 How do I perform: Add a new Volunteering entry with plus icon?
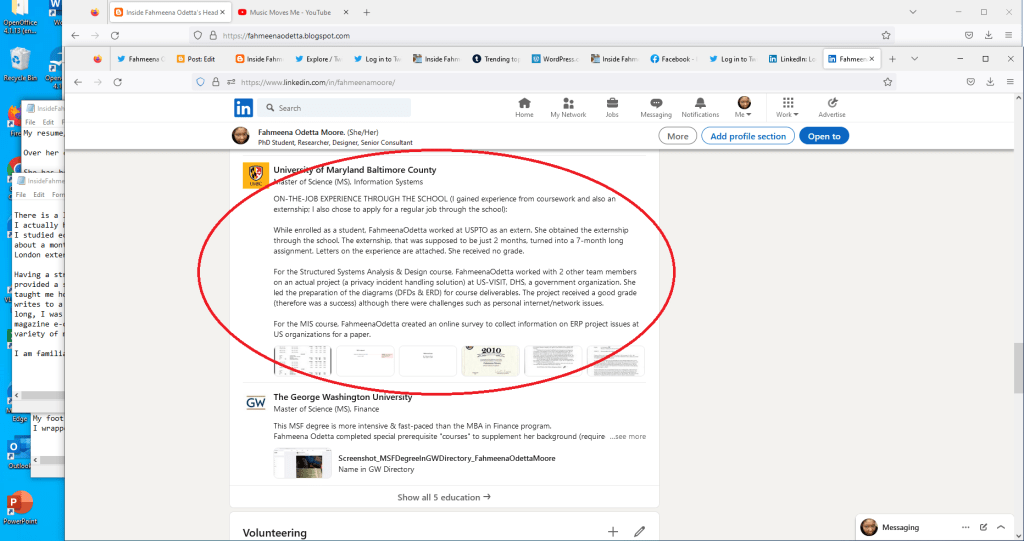(x=612, y=532)
